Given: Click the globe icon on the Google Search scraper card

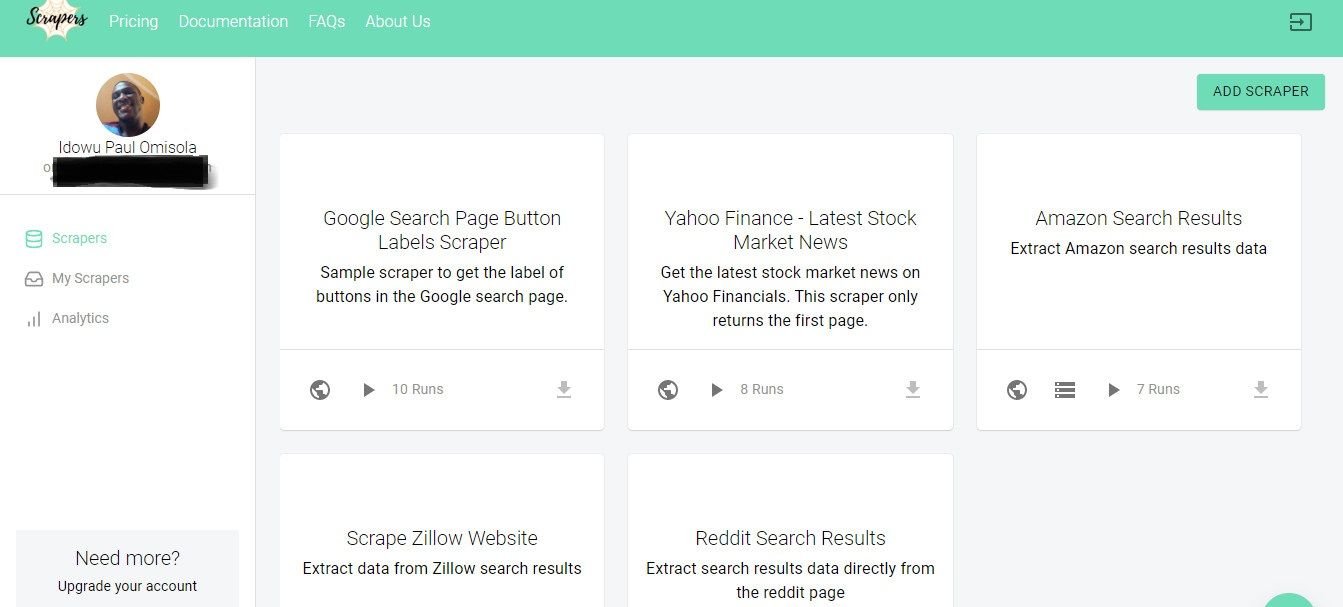Looking at the screenshot, I should pyautogui.click(x=320, y=390).
